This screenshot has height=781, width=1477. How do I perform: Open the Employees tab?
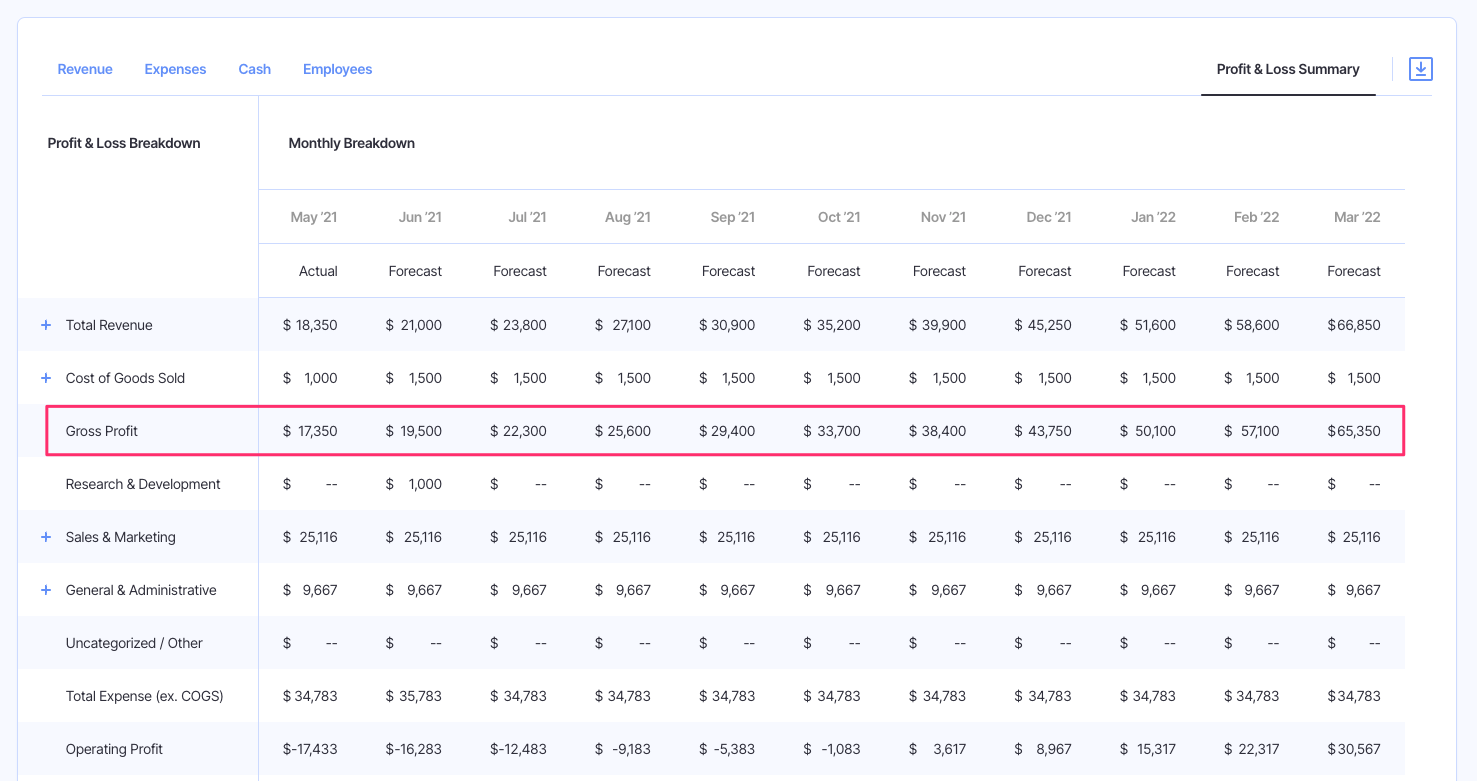pyautogui.click(x=337, y=69)
